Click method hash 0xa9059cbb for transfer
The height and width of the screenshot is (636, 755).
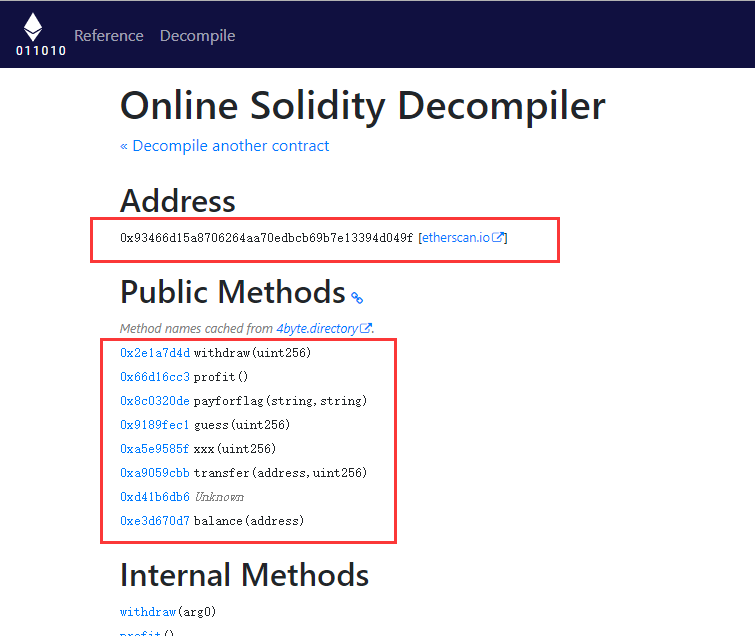pyautogui.click(x=154, y=473)
